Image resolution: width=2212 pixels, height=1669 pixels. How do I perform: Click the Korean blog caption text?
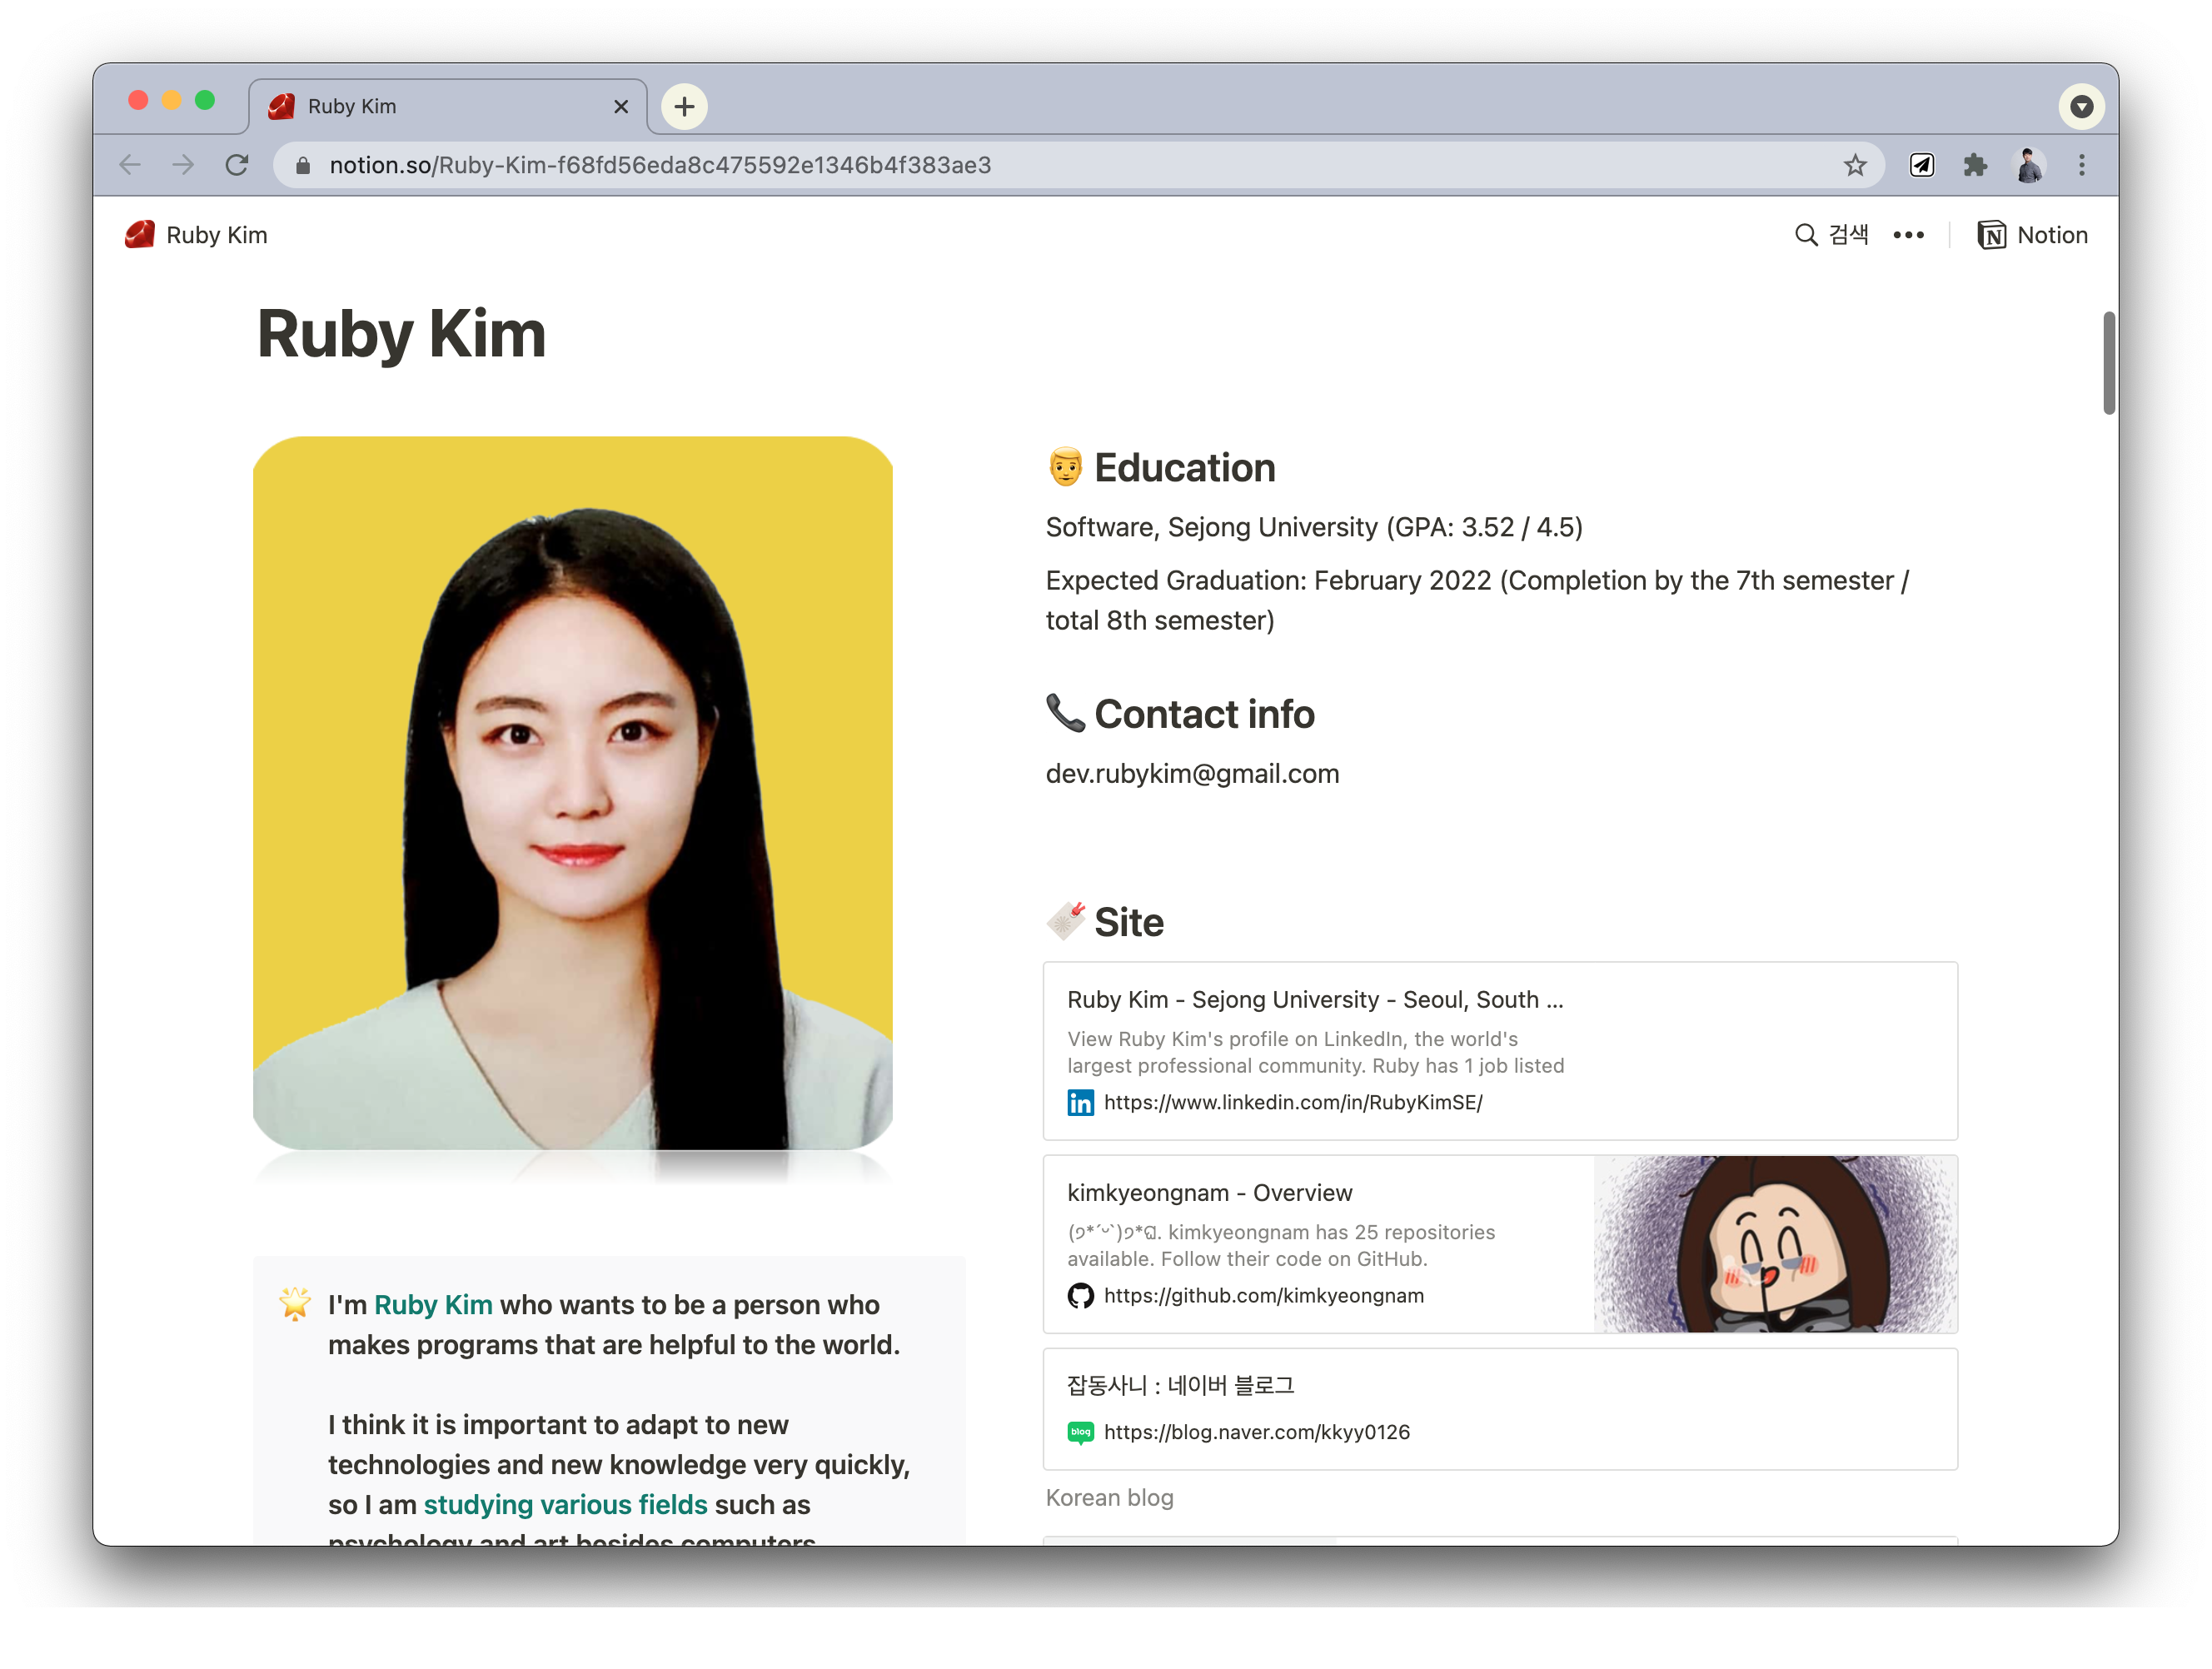[x=1110, y=1498]
